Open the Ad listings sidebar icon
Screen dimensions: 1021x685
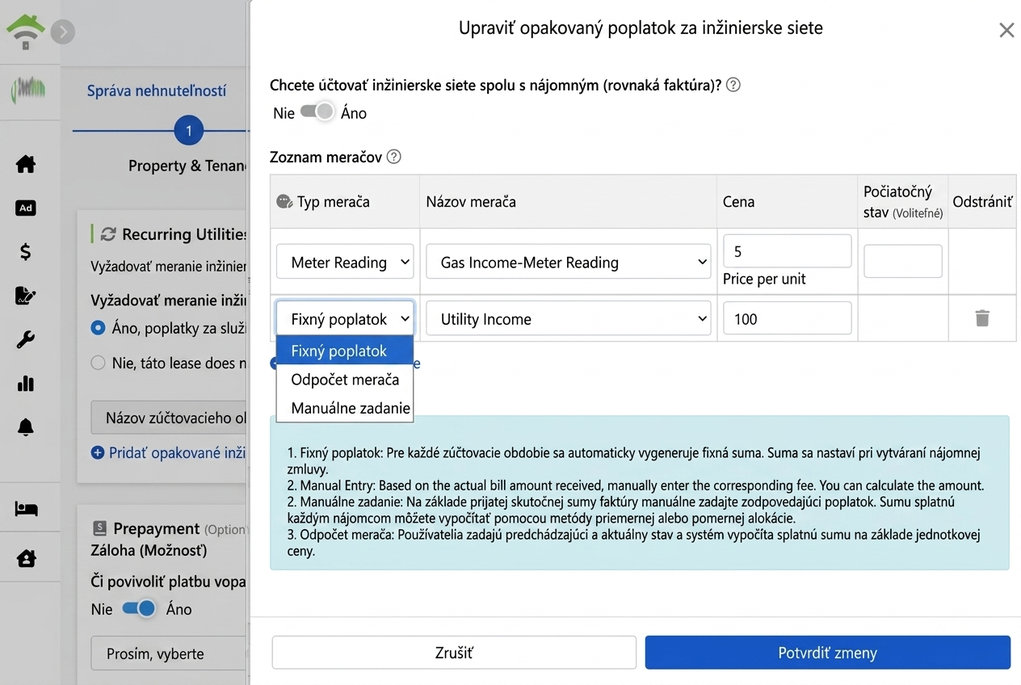click(25, 208)
